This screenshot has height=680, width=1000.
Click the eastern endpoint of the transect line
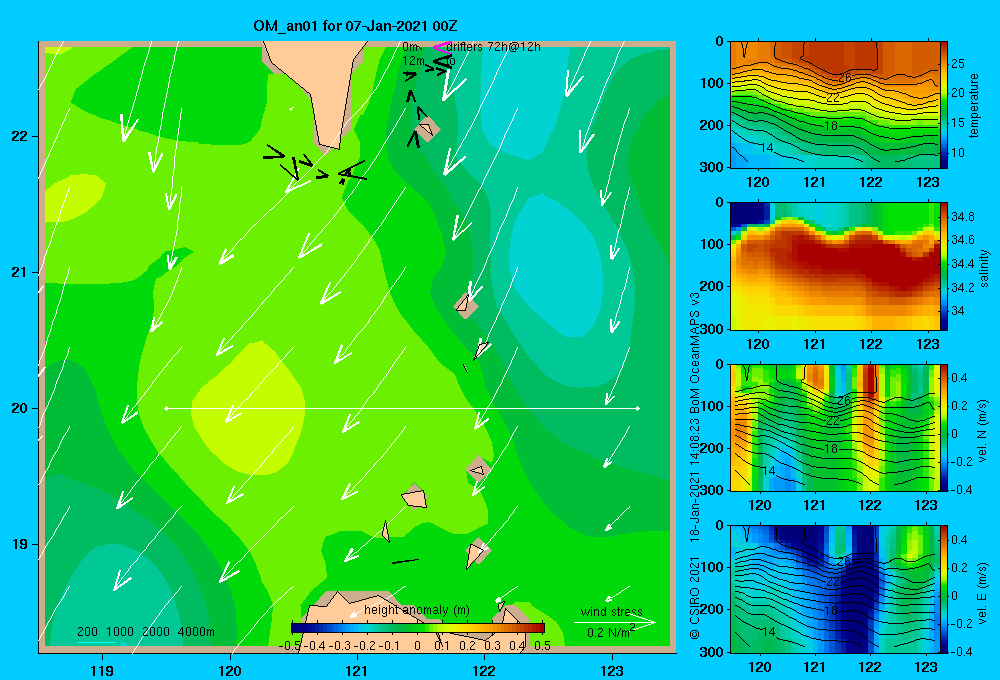pyautogui.click(x=637, y=408)
